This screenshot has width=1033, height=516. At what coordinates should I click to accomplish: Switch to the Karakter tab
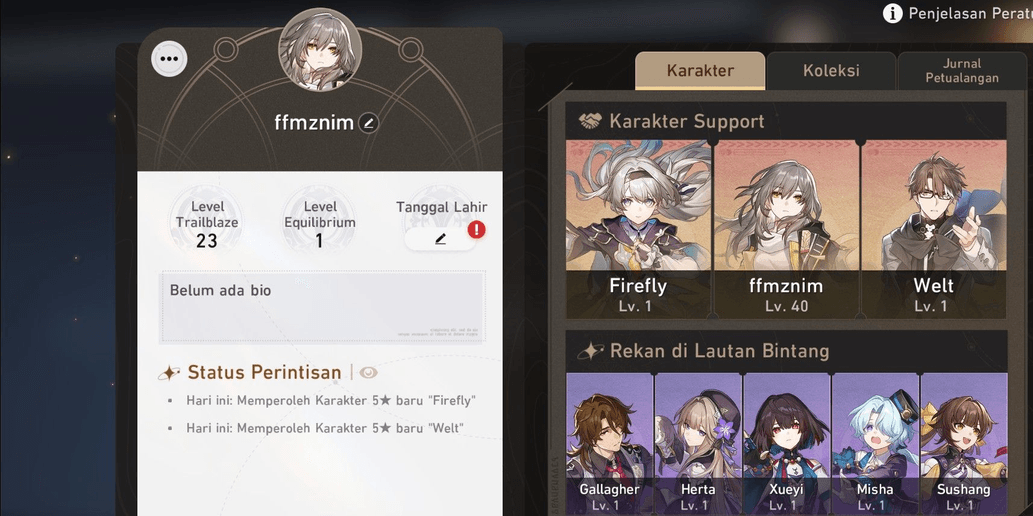700,71
